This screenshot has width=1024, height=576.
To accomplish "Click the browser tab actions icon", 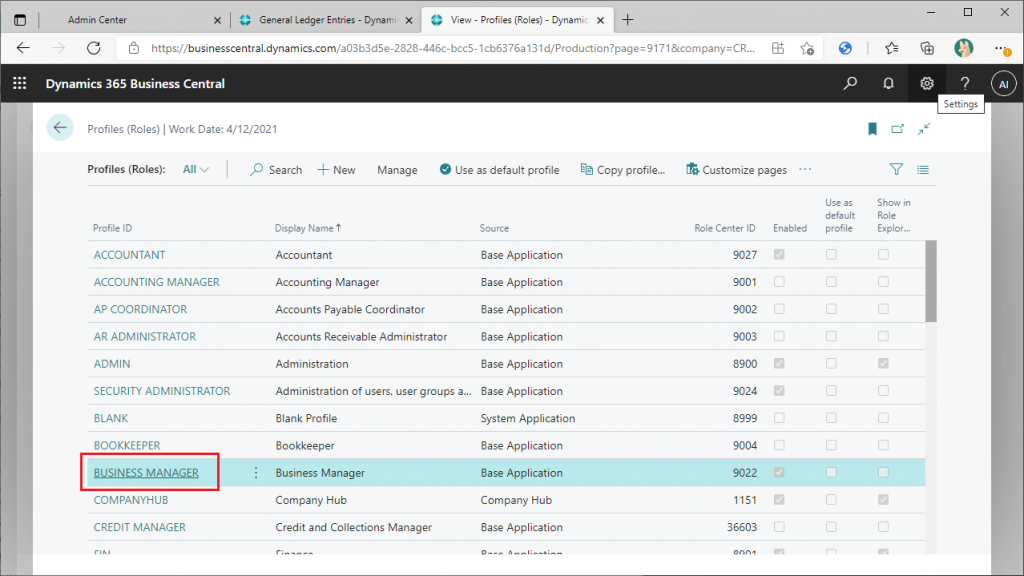I will tap(20, 20).
